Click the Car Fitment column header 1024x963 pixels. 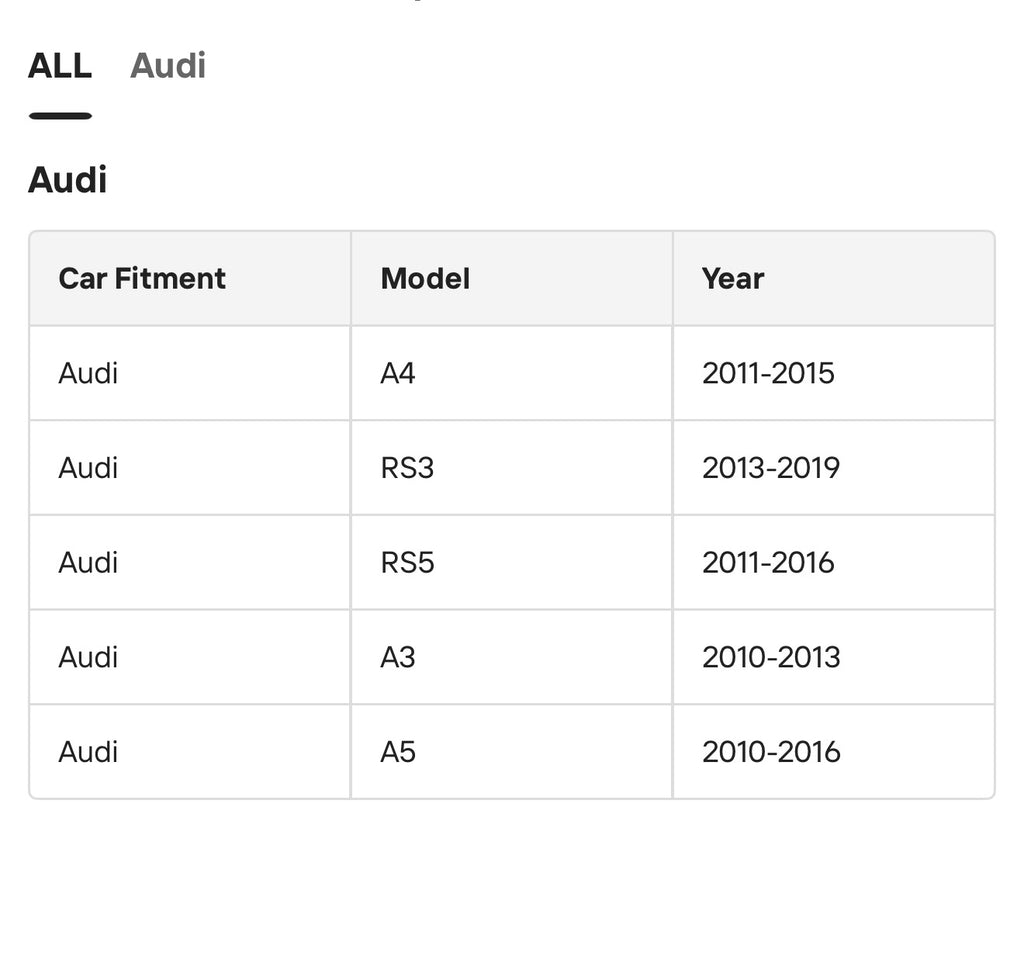coord(142,279)
